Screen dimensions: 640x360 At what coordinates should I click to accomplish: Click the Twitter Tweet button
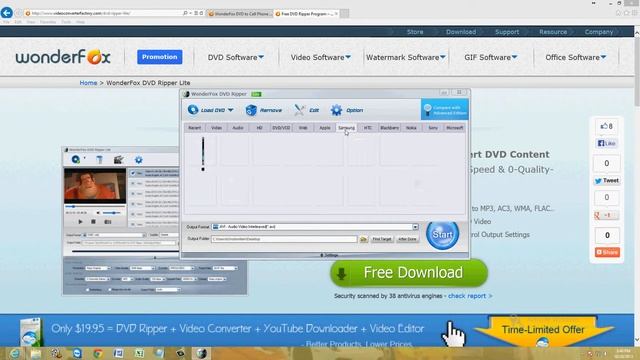[x=607, y=181]
